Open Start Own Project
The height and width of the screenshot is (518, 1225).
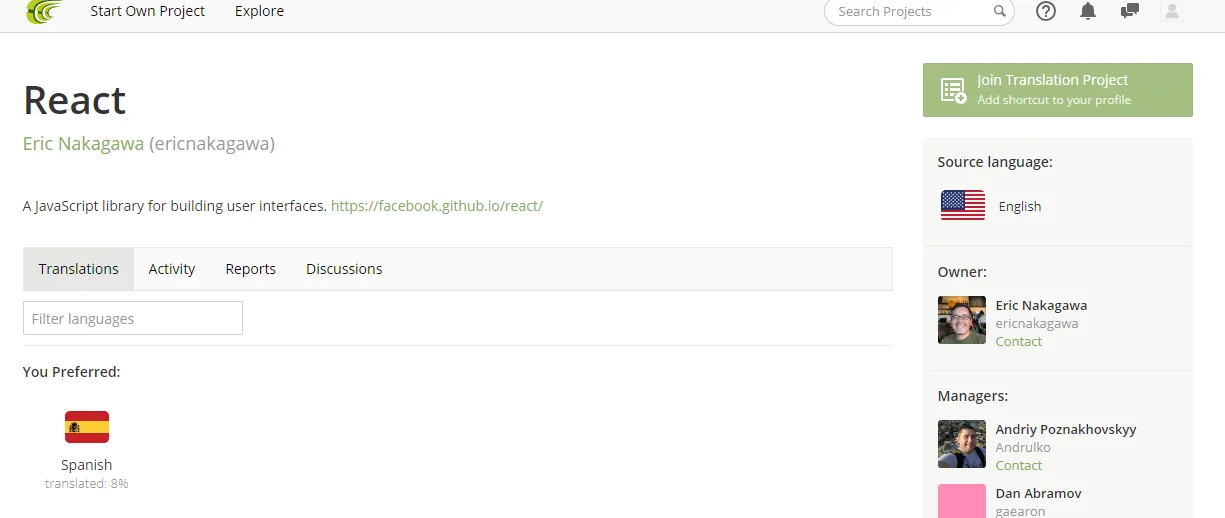148,11
